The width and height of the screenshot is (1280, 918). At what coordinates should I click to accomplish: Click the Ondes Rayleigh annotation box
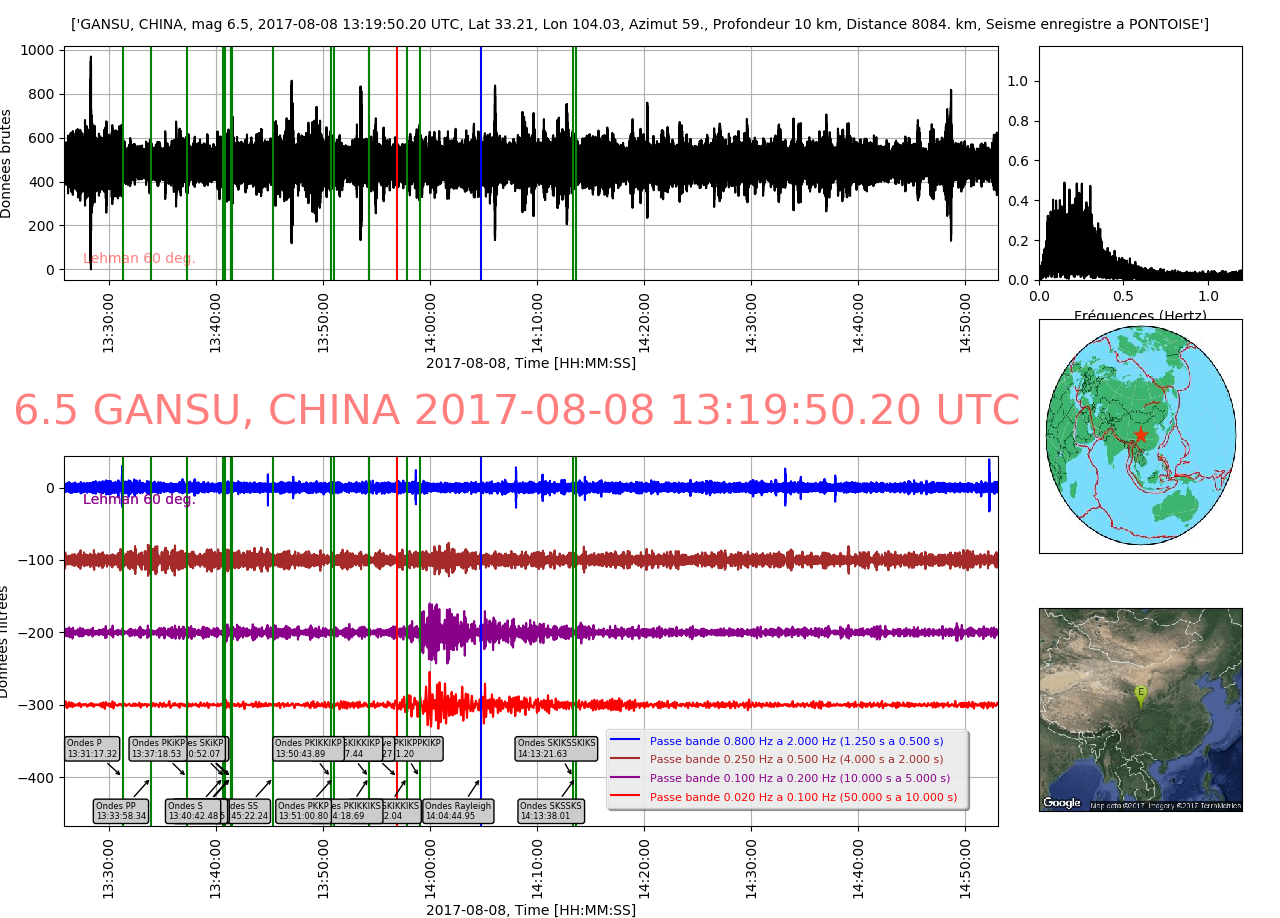458,811
